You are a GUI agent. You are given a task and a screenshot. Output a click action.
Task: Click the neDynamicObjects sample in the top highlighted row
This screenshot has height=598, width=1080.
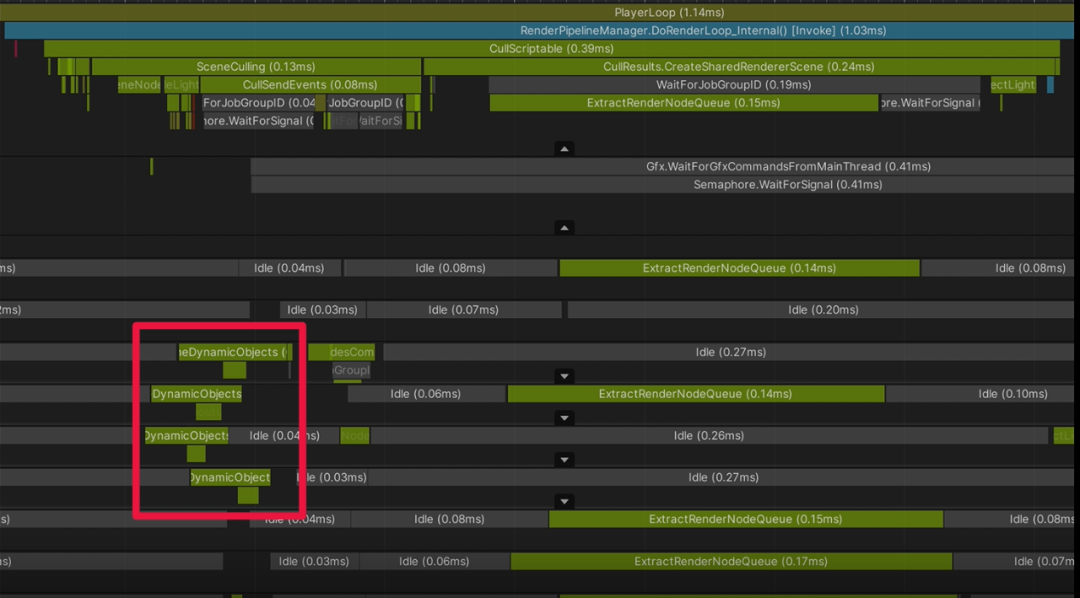tap(233, 352)
